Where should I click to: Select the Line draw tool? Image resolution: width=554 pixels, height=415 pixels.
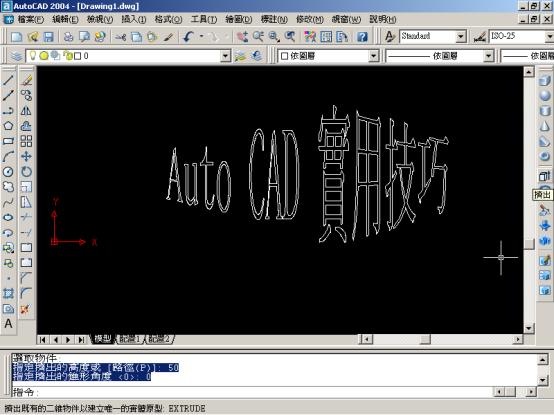8,80
